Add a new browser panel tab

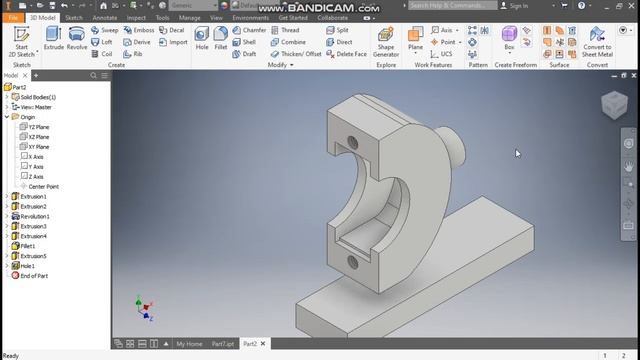tap(36, 76)
